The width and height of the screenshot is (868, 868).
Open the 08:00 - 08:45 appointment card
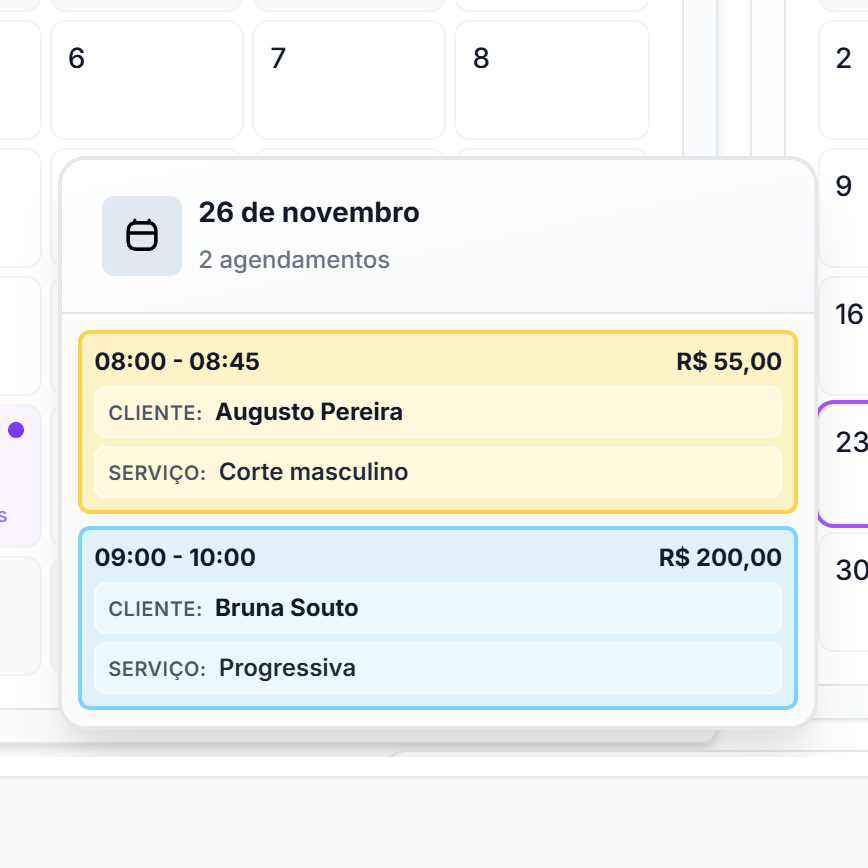pyautogui.click(x=437, y=361)
